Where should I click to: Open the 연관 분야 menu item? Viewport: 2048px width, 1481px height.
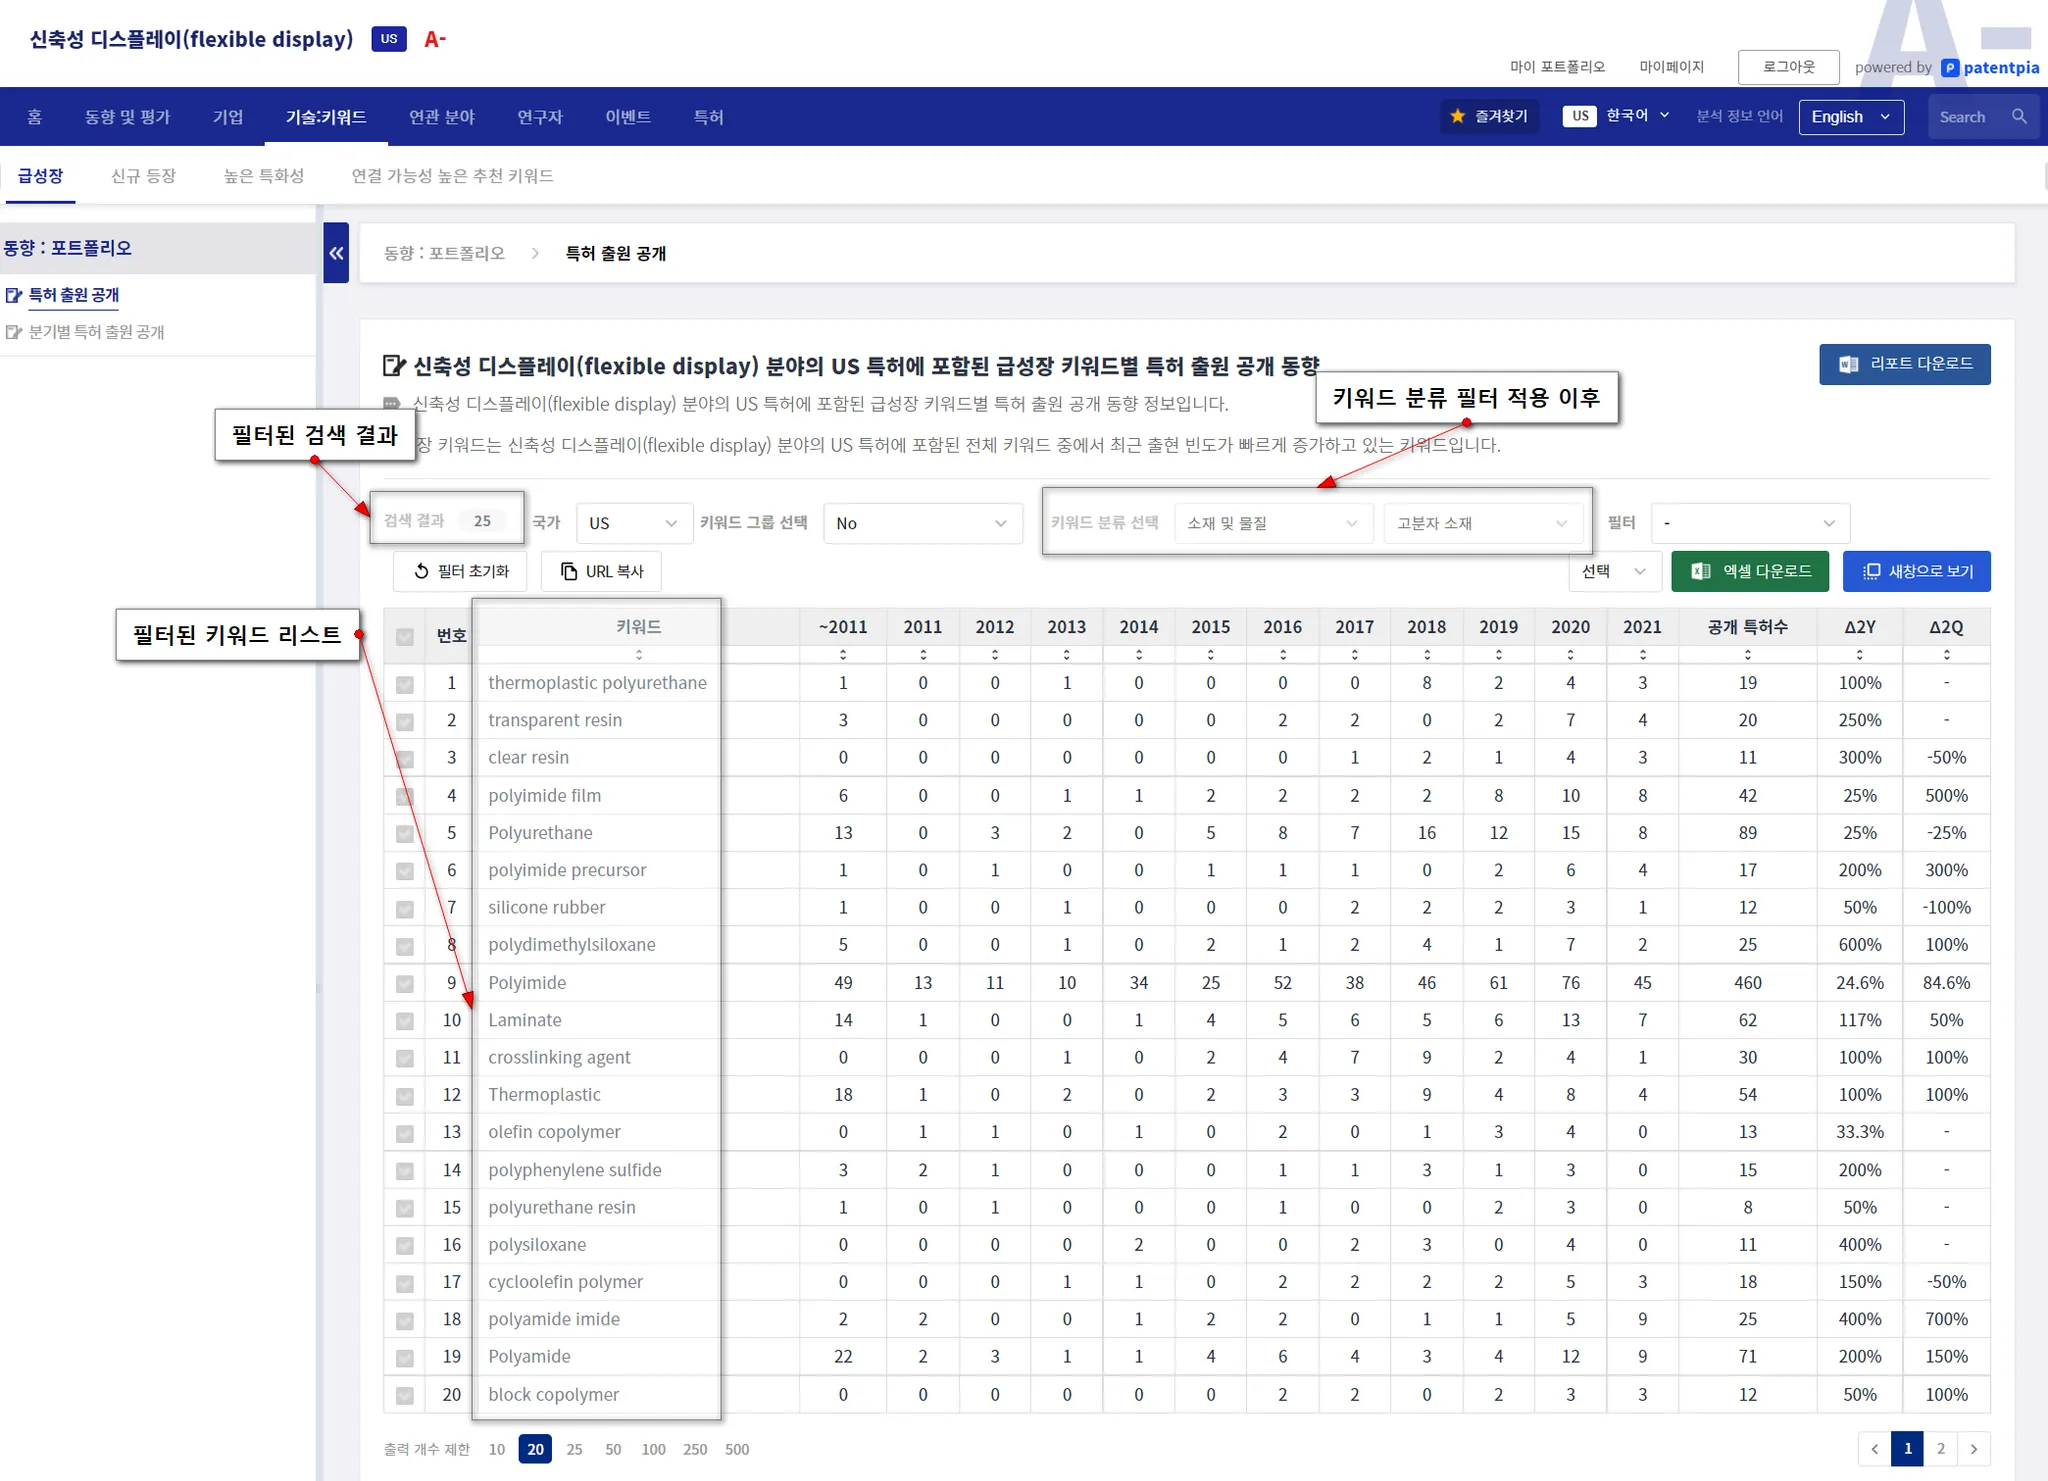click(x=441, y=117)
